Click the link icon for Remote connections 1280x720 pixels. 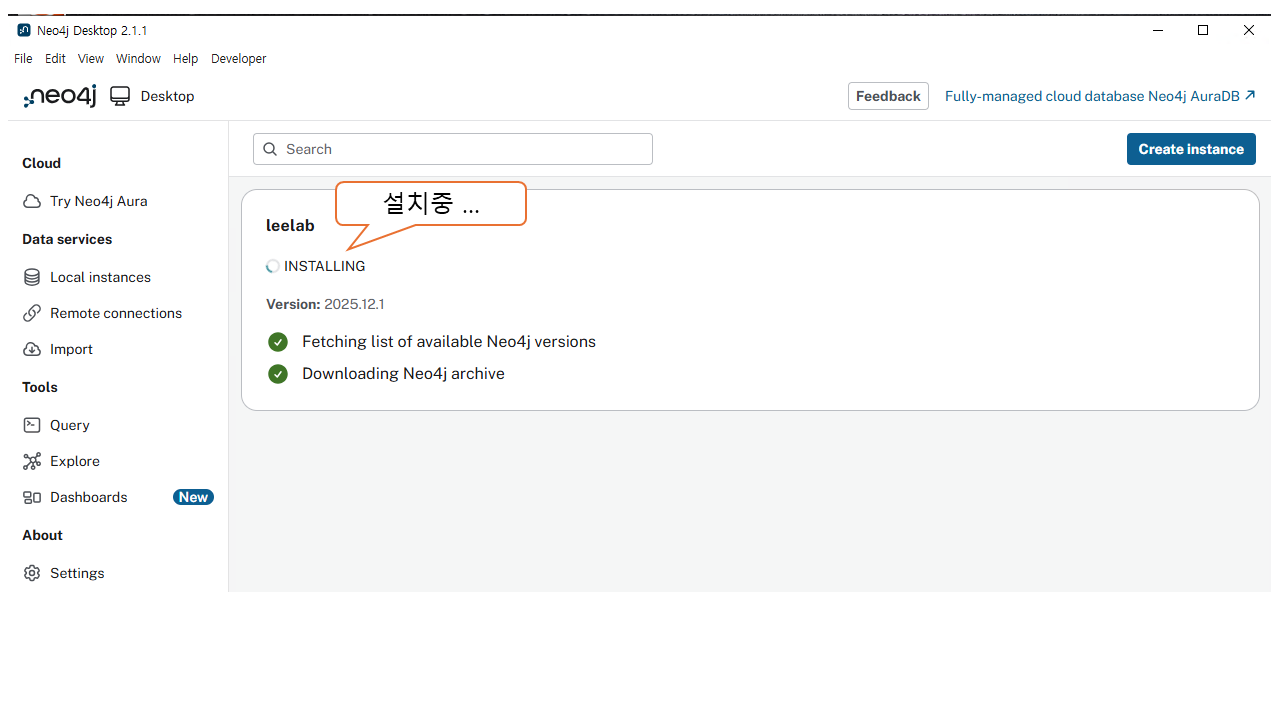[32, 313]
